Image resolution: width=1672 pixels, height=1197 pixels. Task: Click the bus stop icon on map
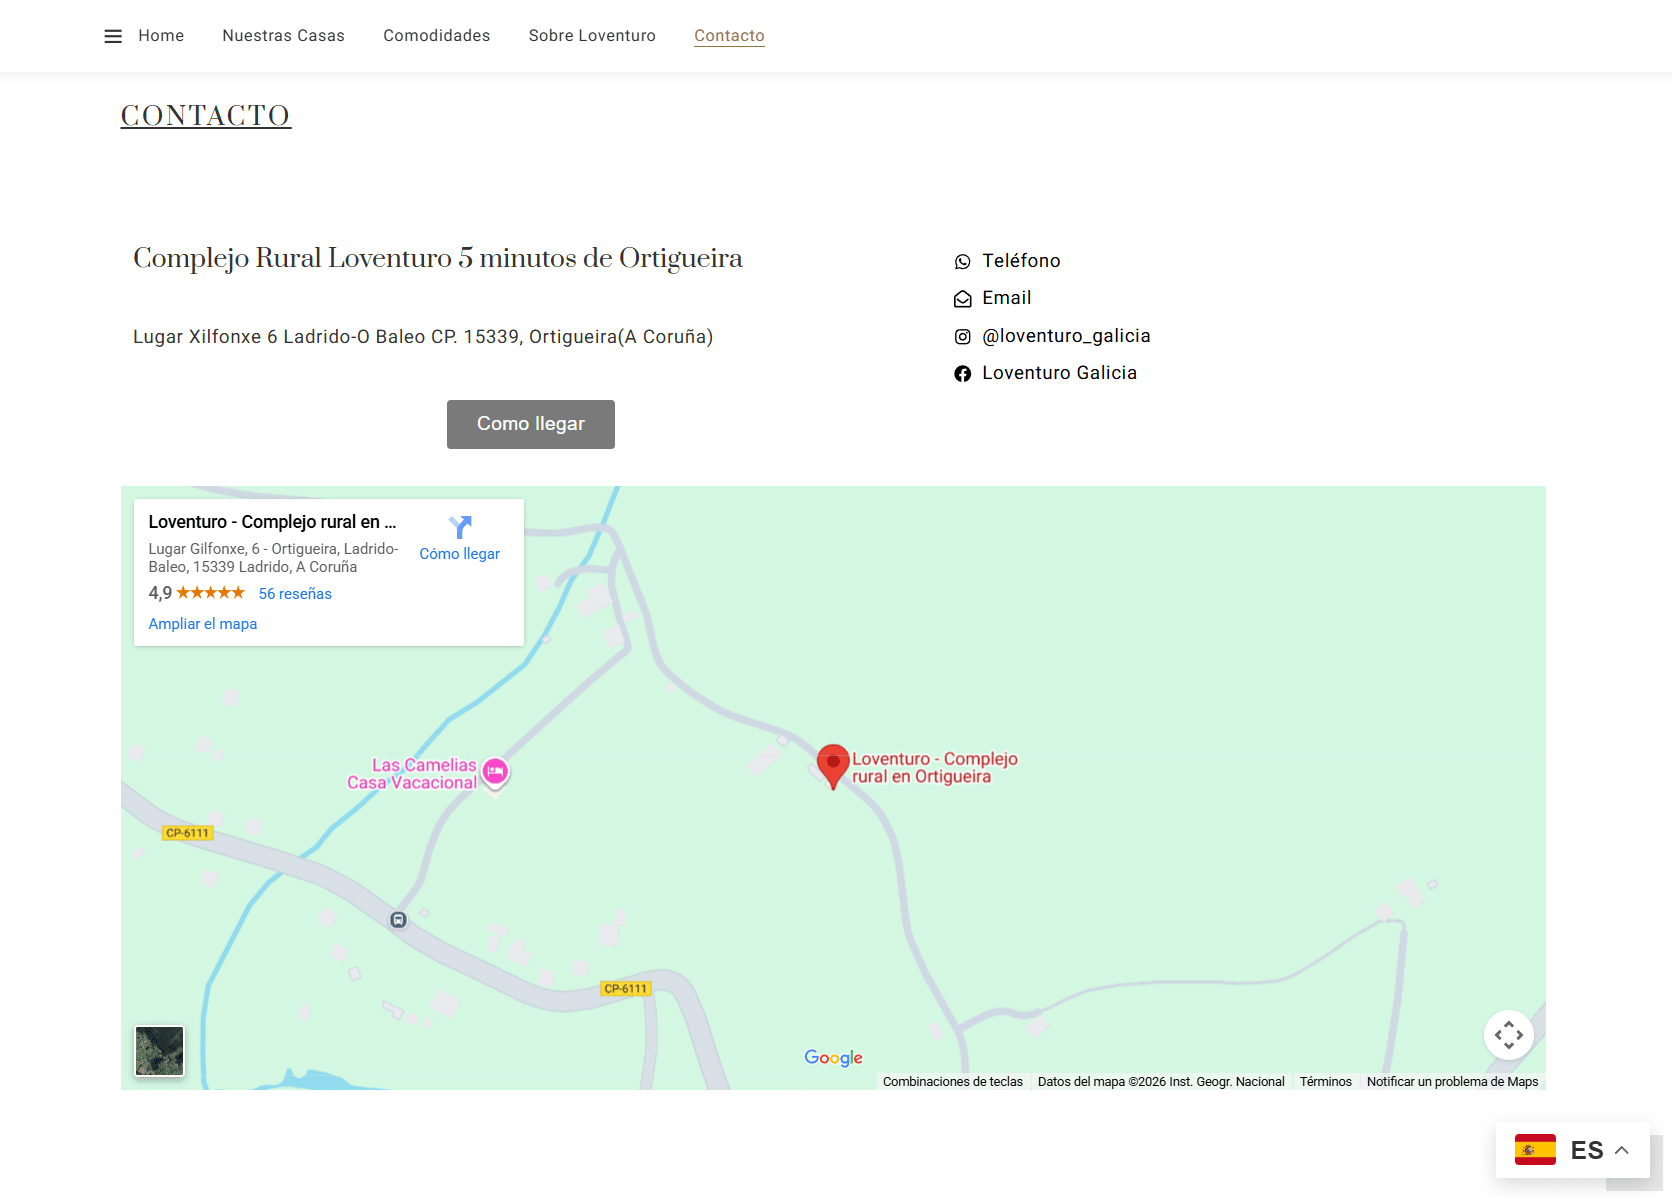(398, 920)
